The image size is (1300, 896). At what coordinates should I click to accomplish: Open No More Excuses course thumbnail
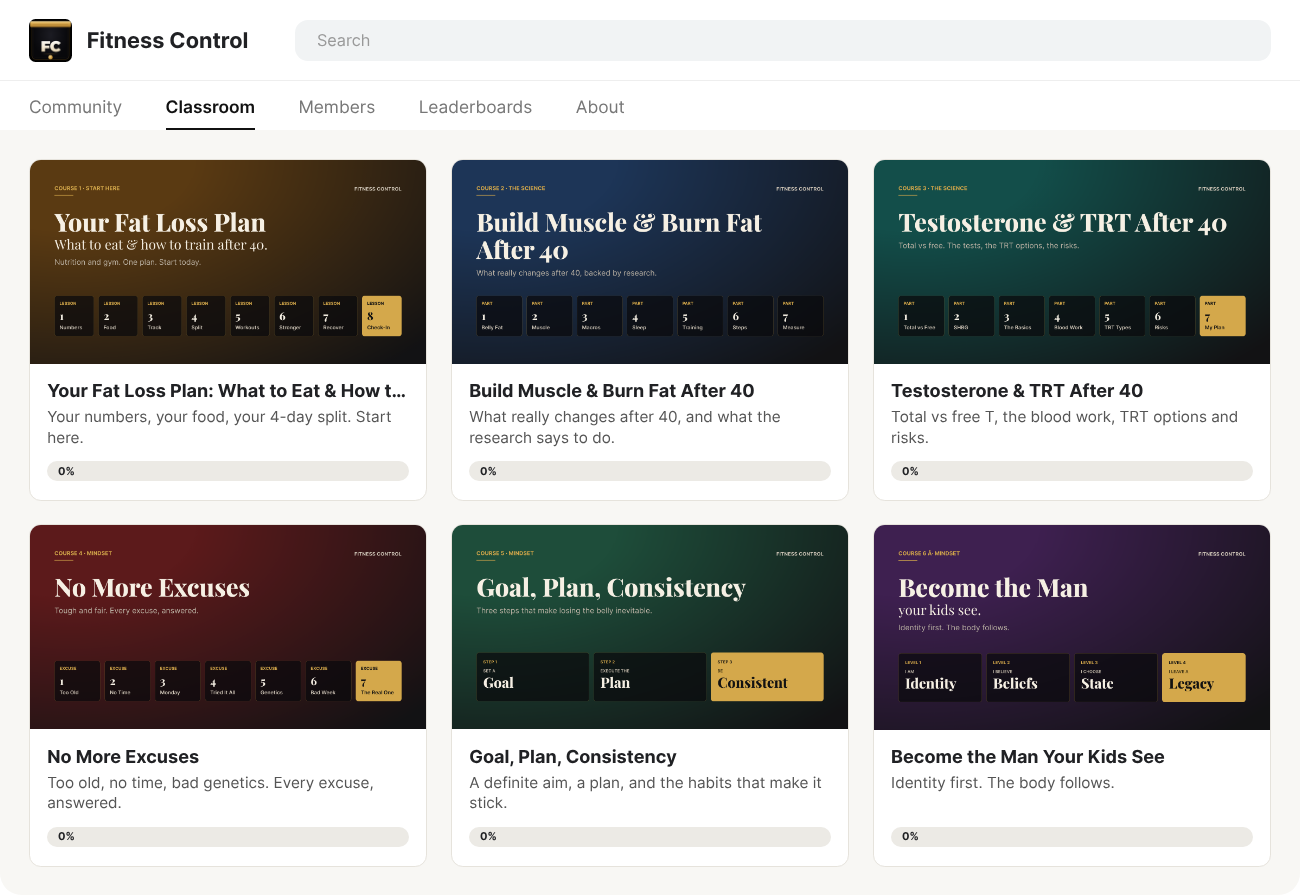click(x=228, y=627)
